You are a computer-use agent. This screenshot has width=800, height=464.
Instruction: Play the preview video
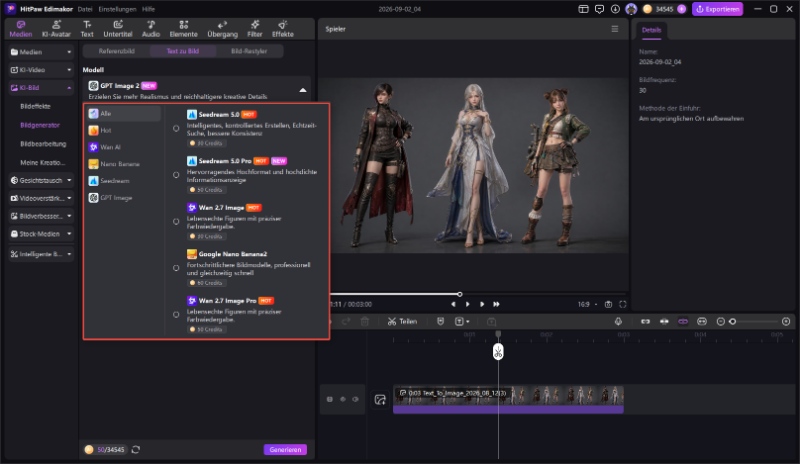467,304
